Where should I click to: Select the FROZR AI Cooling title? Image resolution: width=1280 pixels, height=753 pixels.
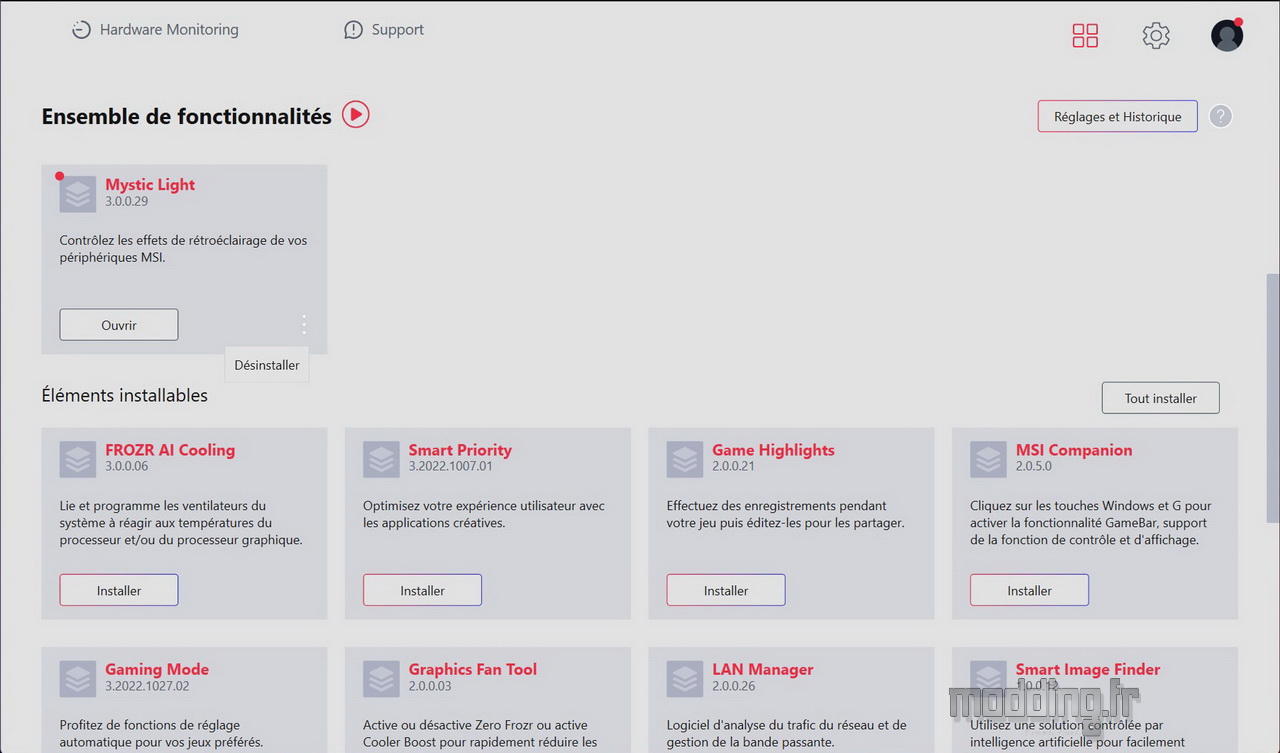click(x=170, y=450)
